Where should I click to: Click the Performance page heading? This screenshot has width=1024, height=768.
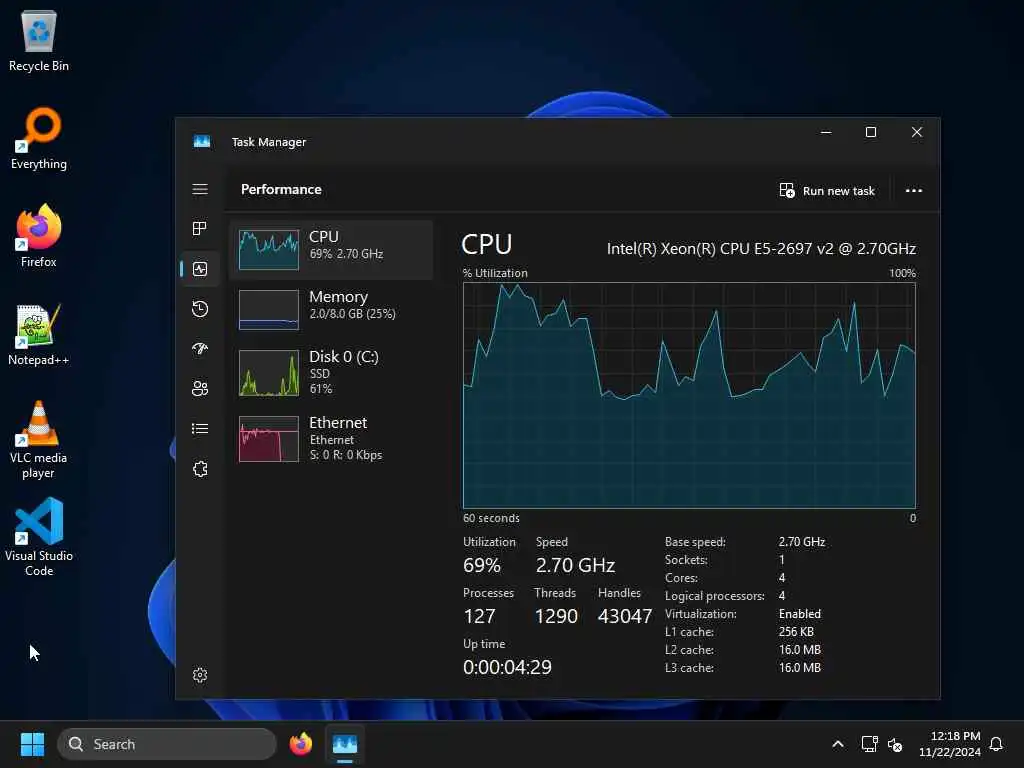tap(281, 189)
